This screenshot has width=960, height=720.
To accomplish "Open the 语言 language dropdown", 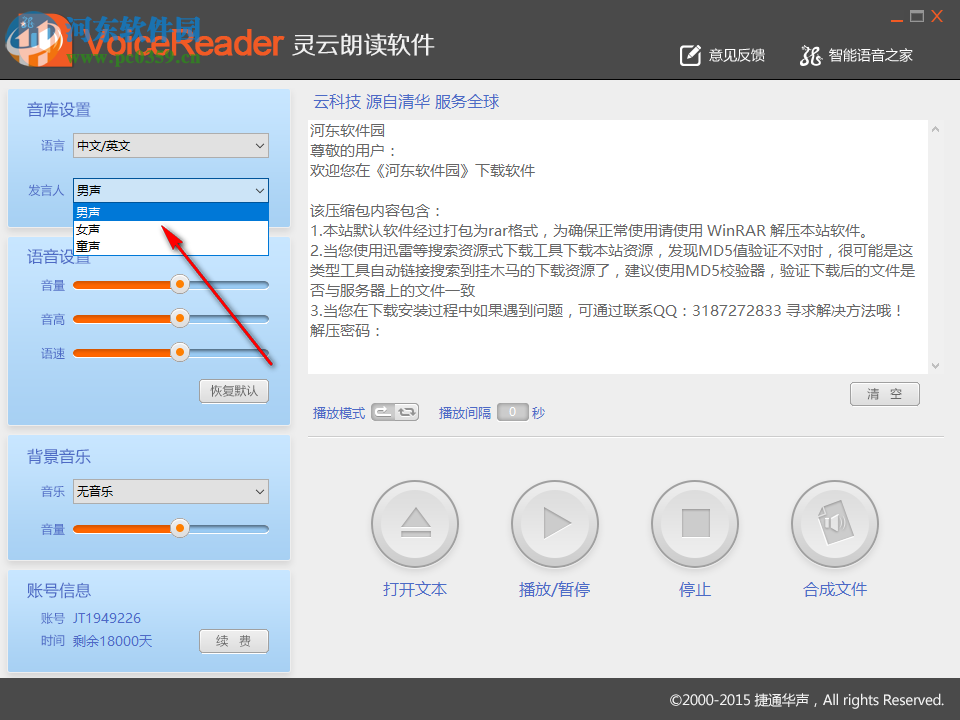I will [170, 145].
